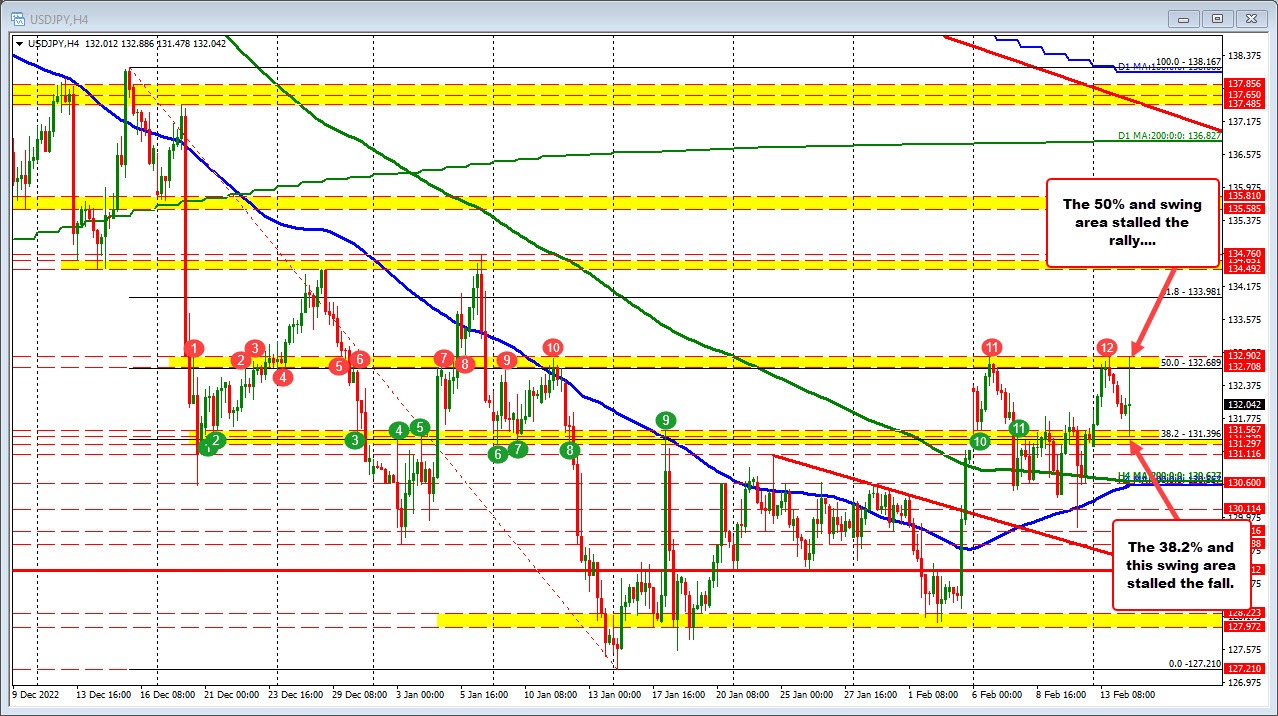Click the red 127.972 price tag
The image size is (1278, 716).
1244,626
